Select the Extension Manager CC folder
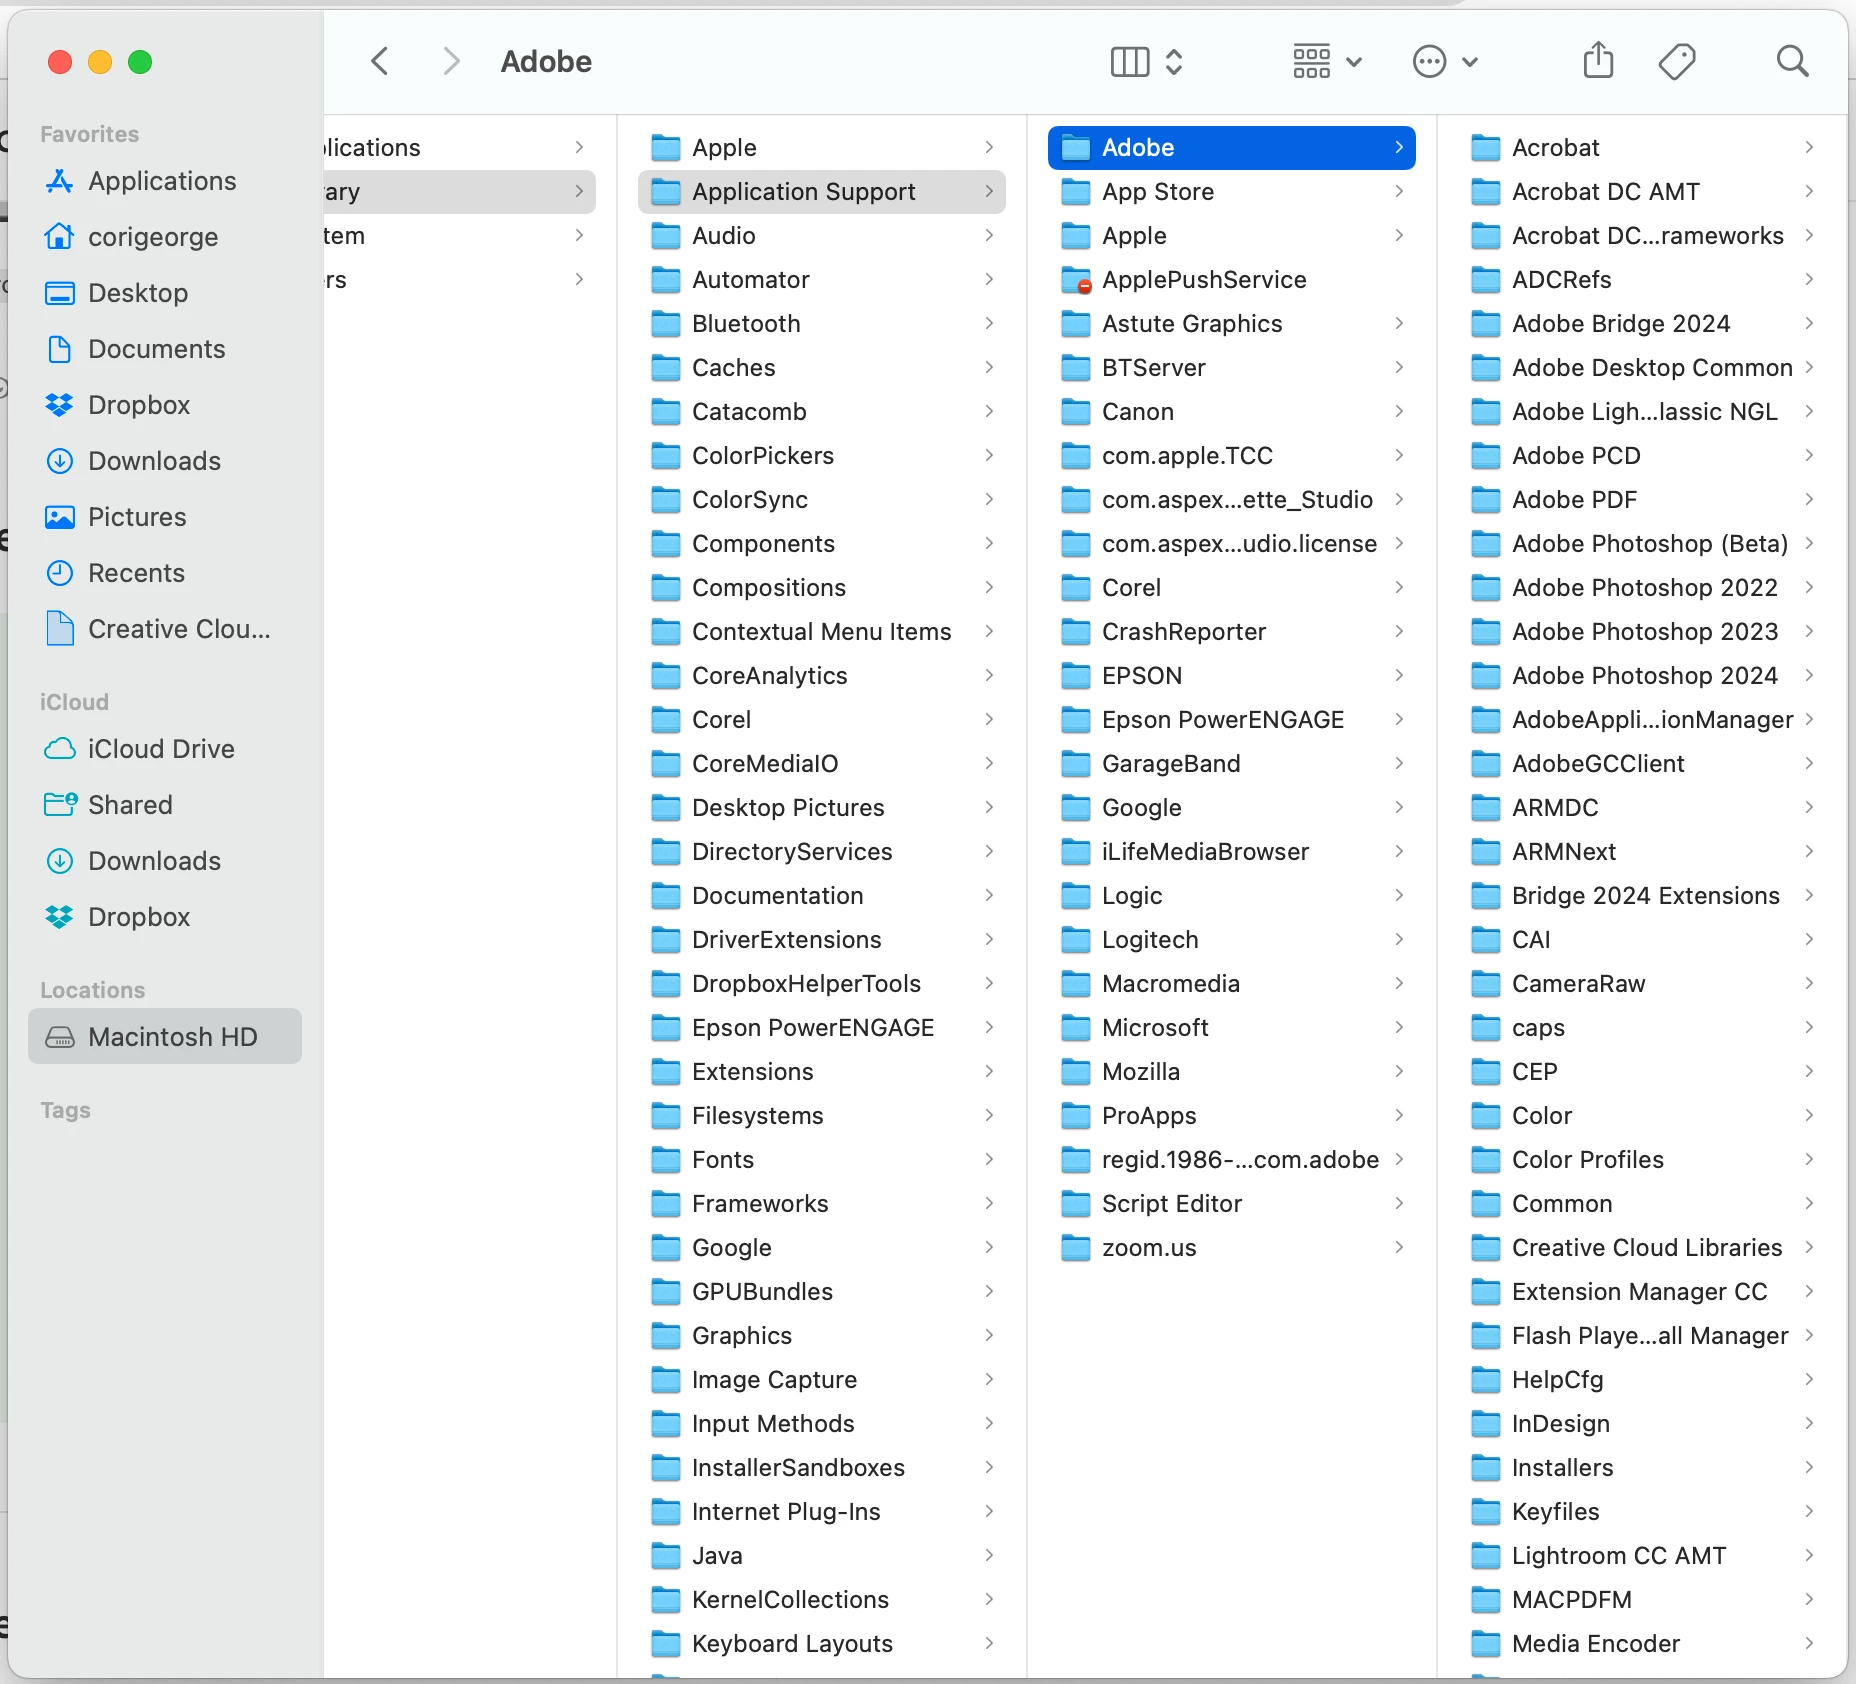Image resolution: width=1856 pixels, height=1684 pixels. [x=1641, y=1292]
